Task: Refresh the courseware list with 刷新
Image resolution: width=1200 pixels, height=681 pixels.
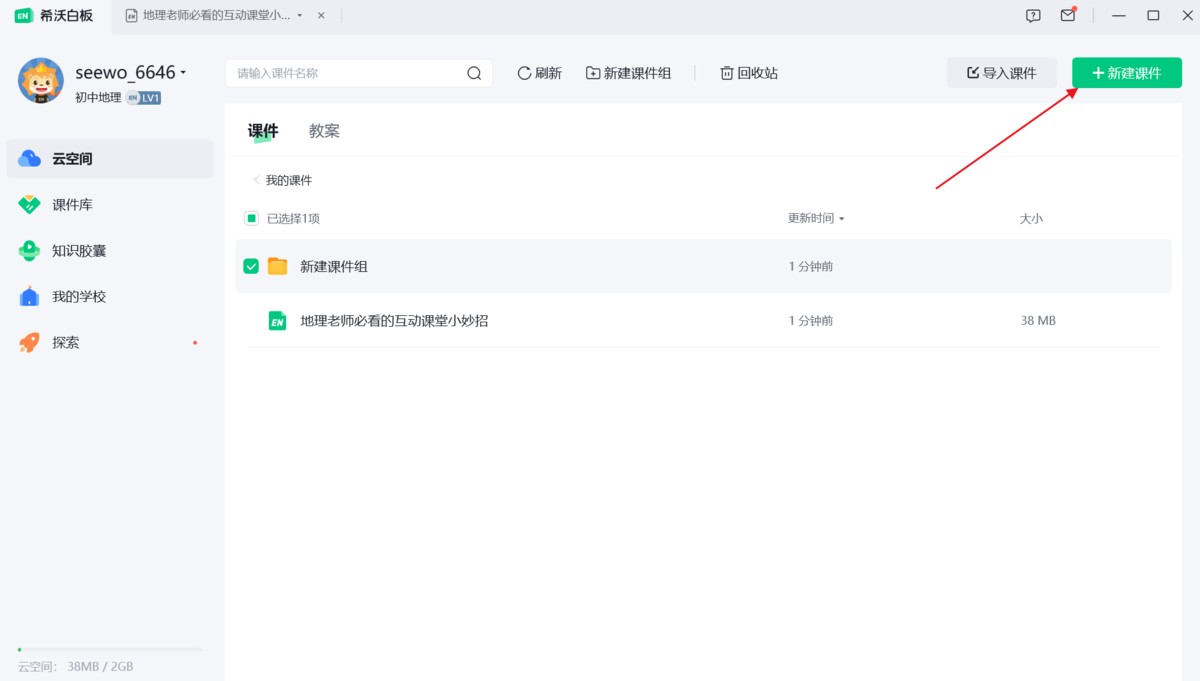Action: click(x=539, y=72)
